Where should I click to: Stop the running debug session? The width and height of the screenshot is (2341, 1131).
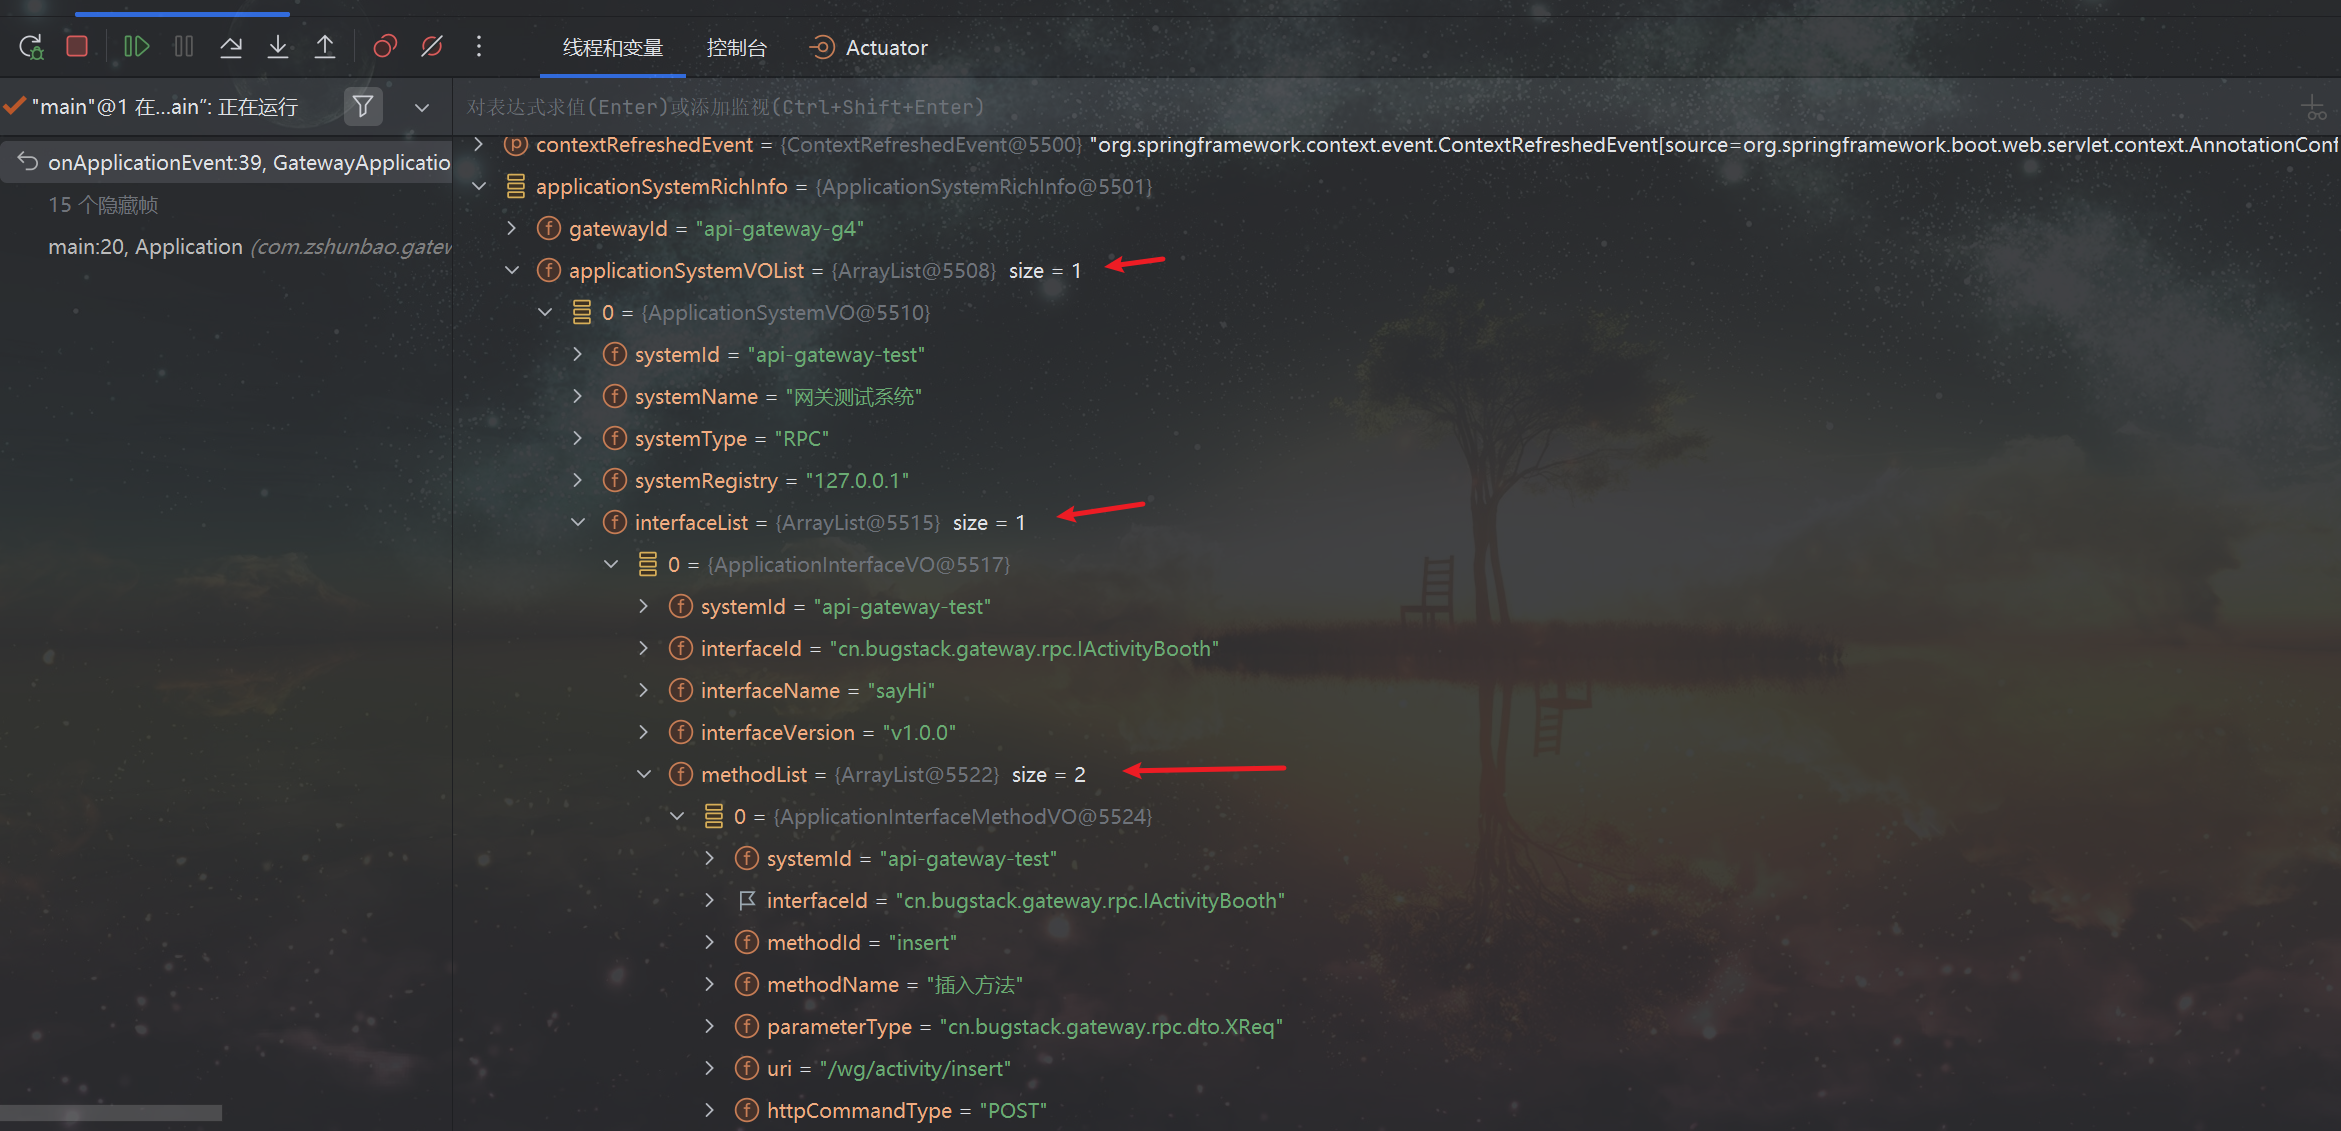tap(77, 47)
